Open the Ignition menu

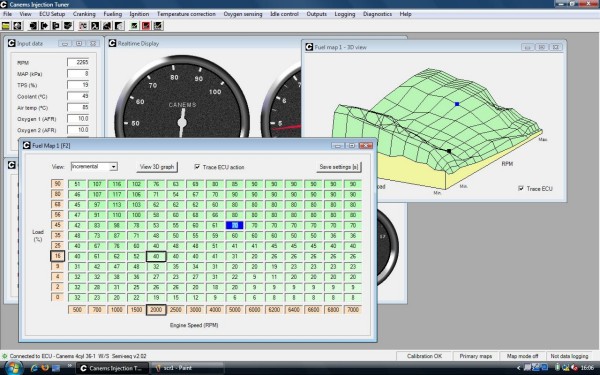click(x=139, y=14)
